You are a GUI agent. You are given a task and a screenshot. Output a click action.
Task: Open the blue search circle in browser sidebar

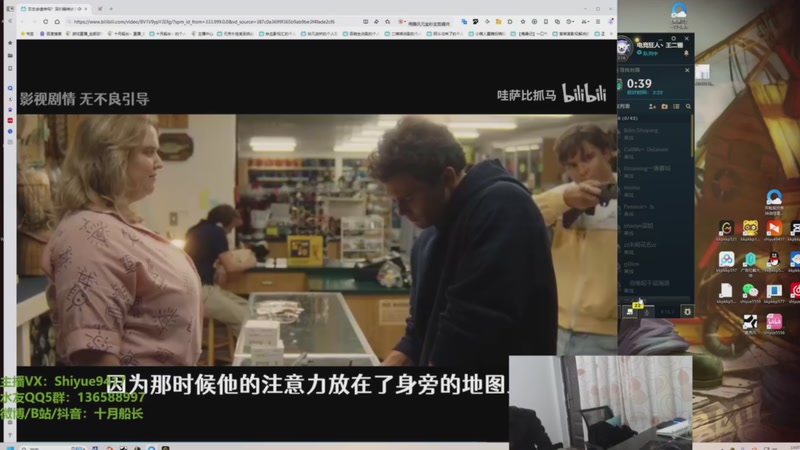pyautogui.click(x=10, y=88)
